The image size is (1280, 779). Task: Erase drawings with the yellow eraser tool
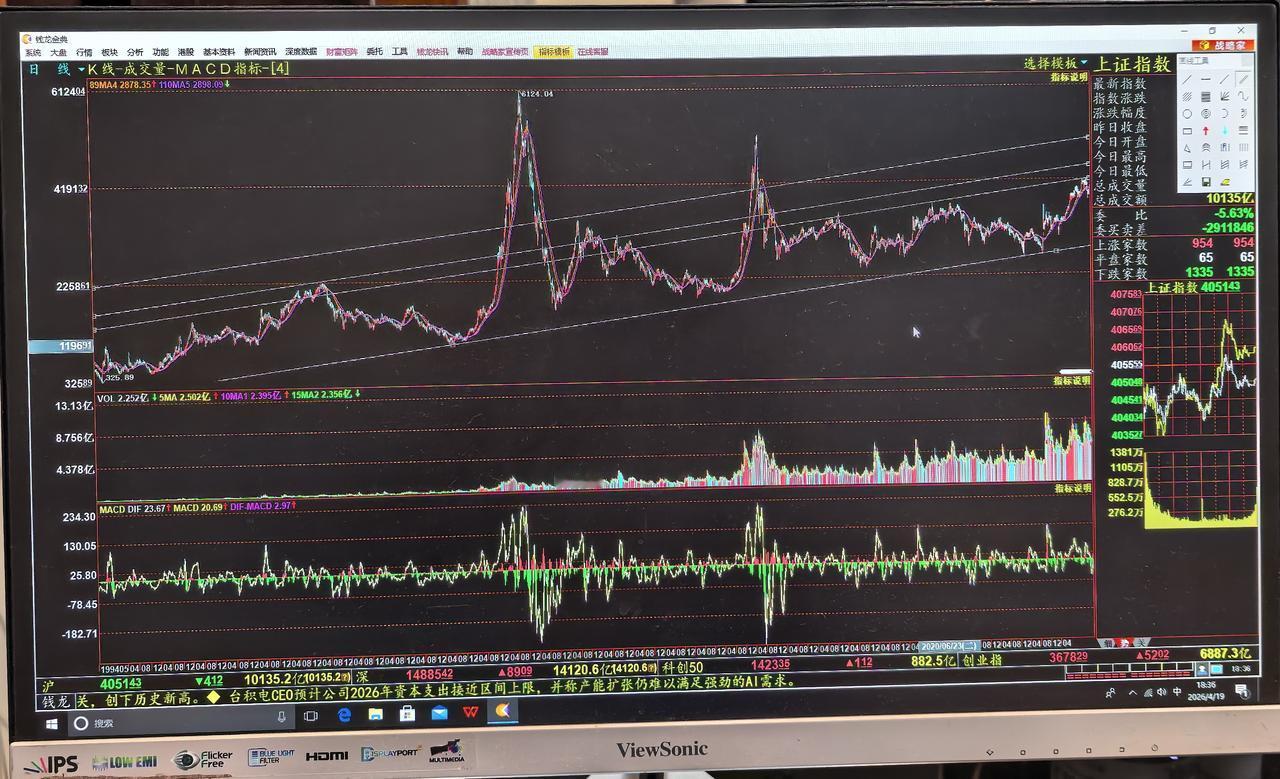[1225, 182]
